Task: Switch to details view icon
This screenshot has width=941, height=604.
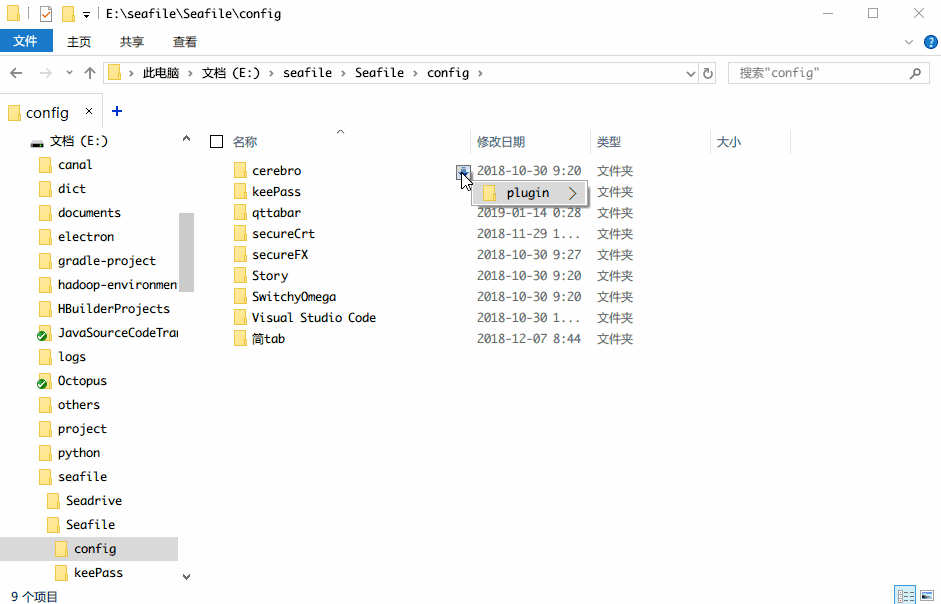Action: (906, 596)
